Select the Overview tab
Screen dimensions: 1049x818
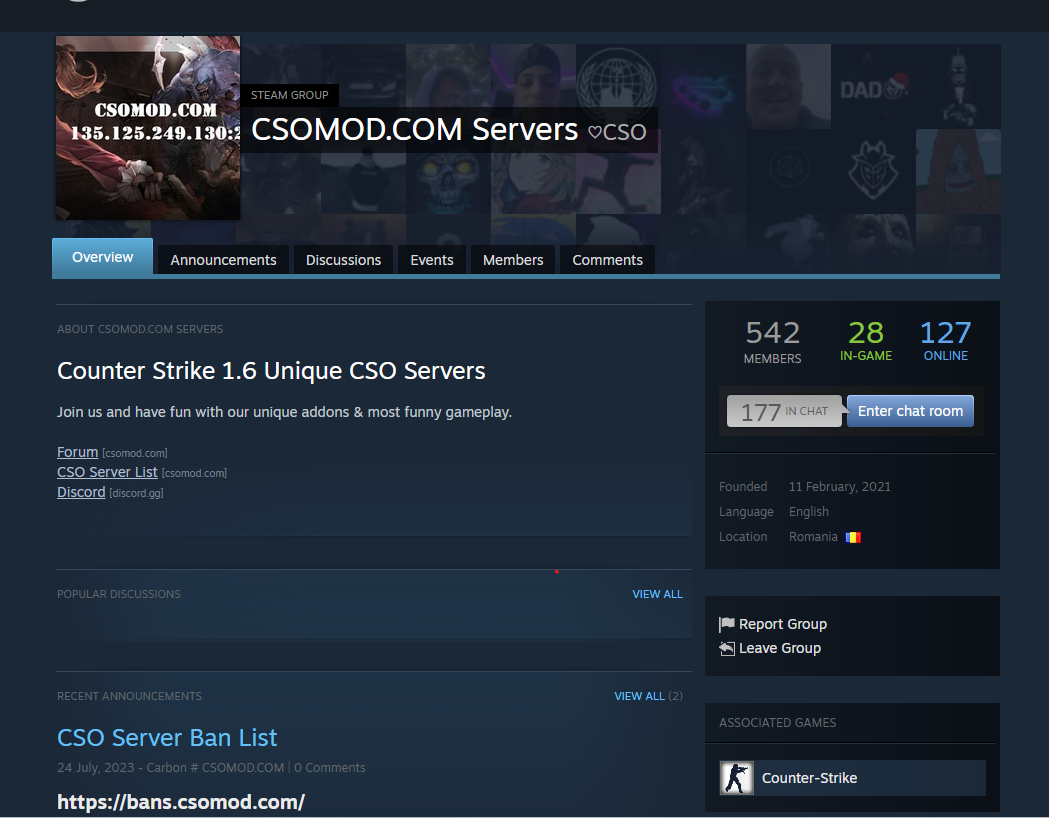tap(102, 258)
